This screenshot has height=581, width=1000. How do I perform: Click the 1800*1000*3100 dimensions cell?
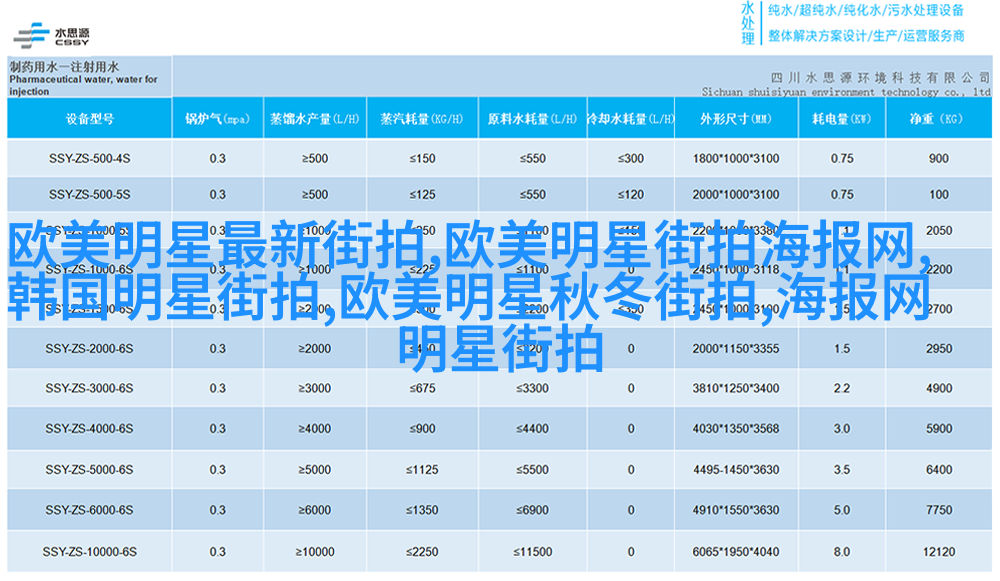click(735, 158)
